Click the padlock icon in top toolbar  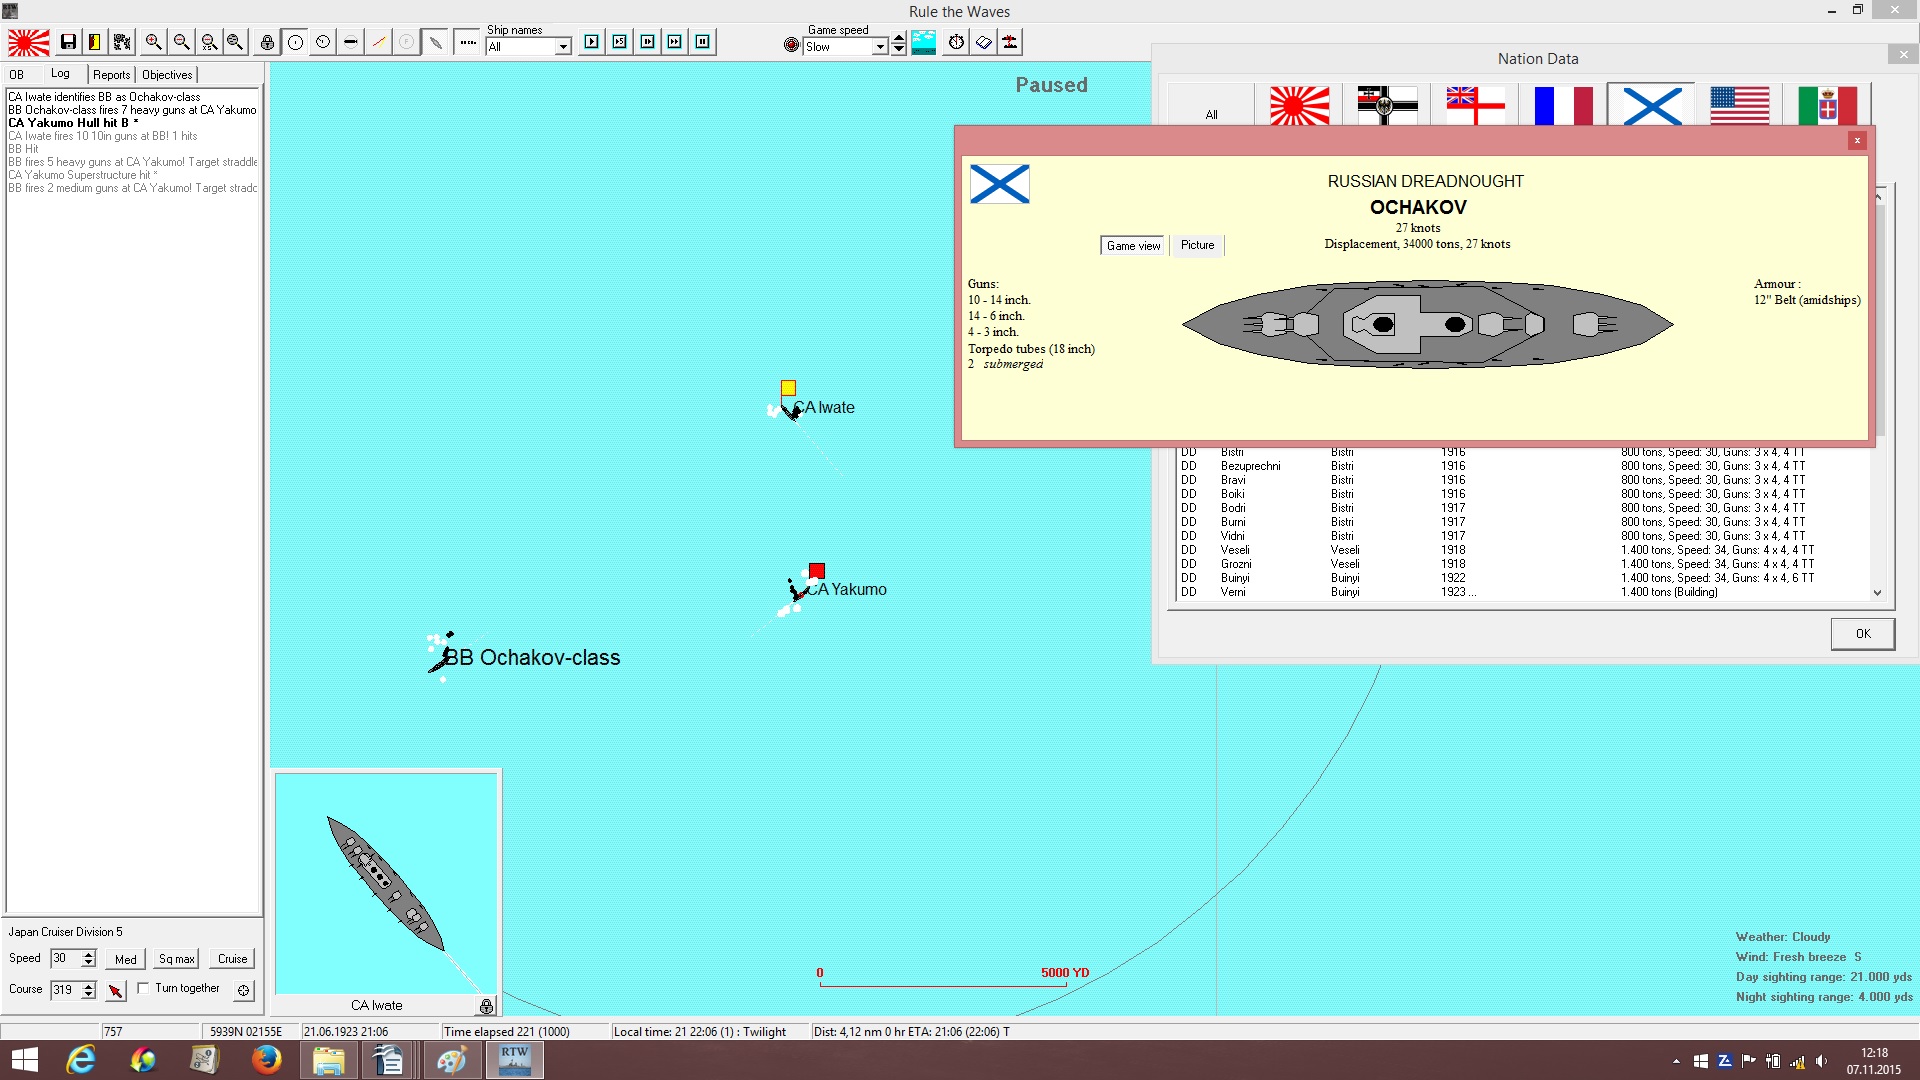click(267, 42)
